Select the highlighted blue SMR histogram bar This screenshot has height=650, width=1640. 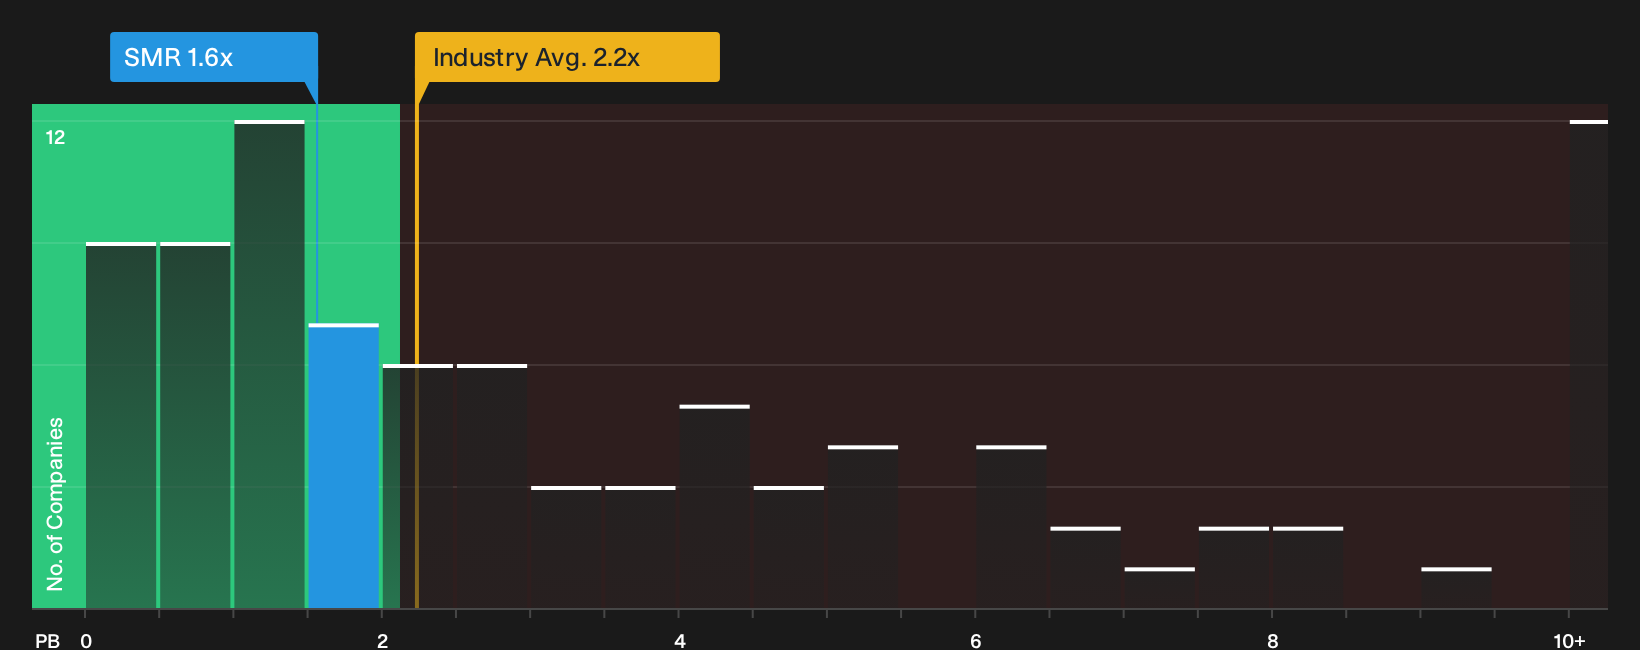click(344, 466)
